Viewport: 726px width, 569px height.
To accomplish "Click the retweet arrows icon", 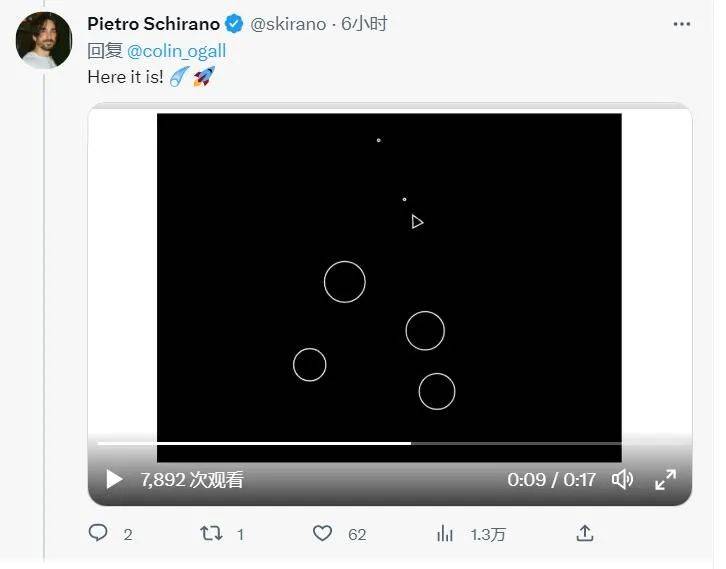I will click(x=211, y=534).
